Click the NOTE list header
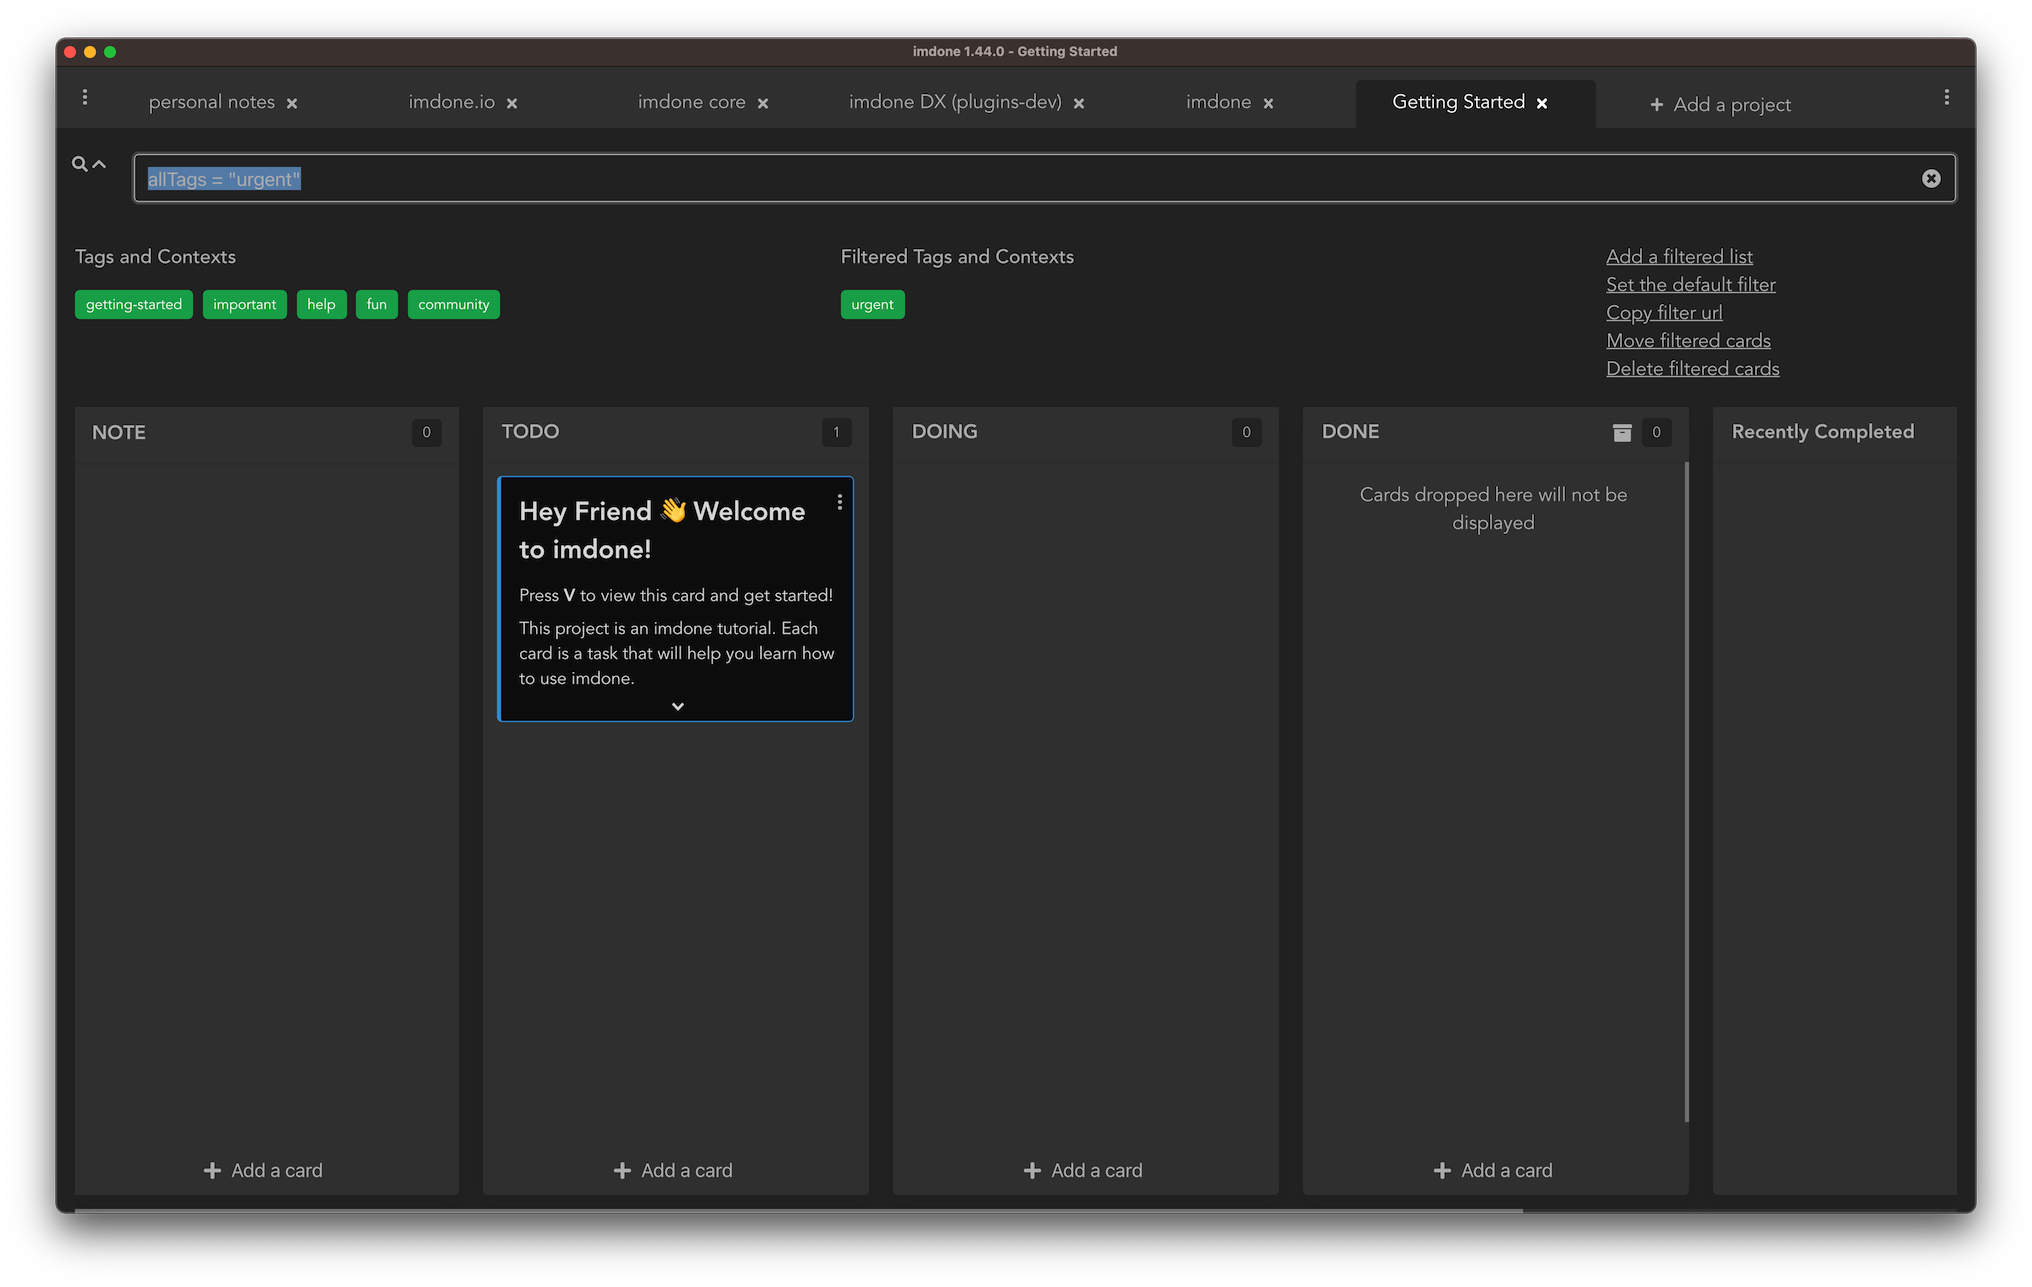This screenshot has height=1287, width=2032. pyautogui.click(x=119, y=432)
